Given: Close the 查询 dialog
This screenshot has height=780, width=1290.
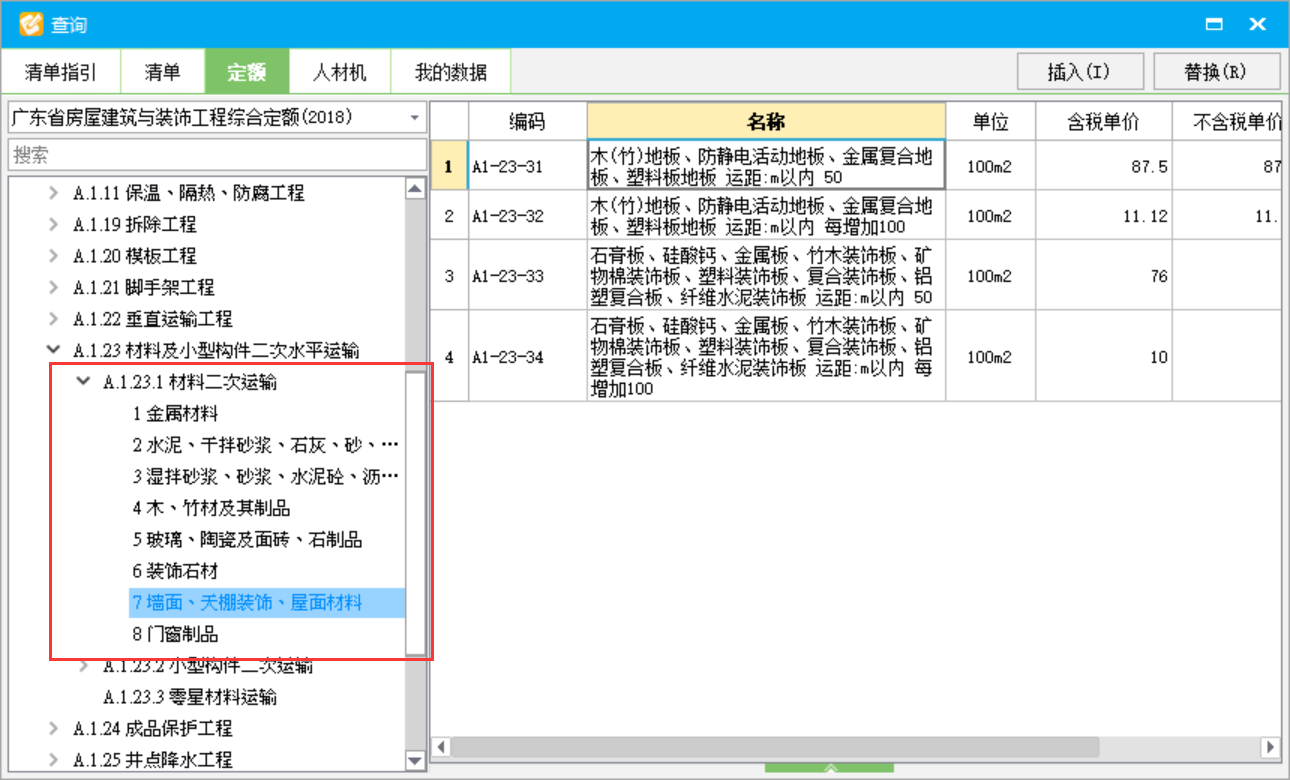Looking at the screenshot, I should [x=1258, y=25].
